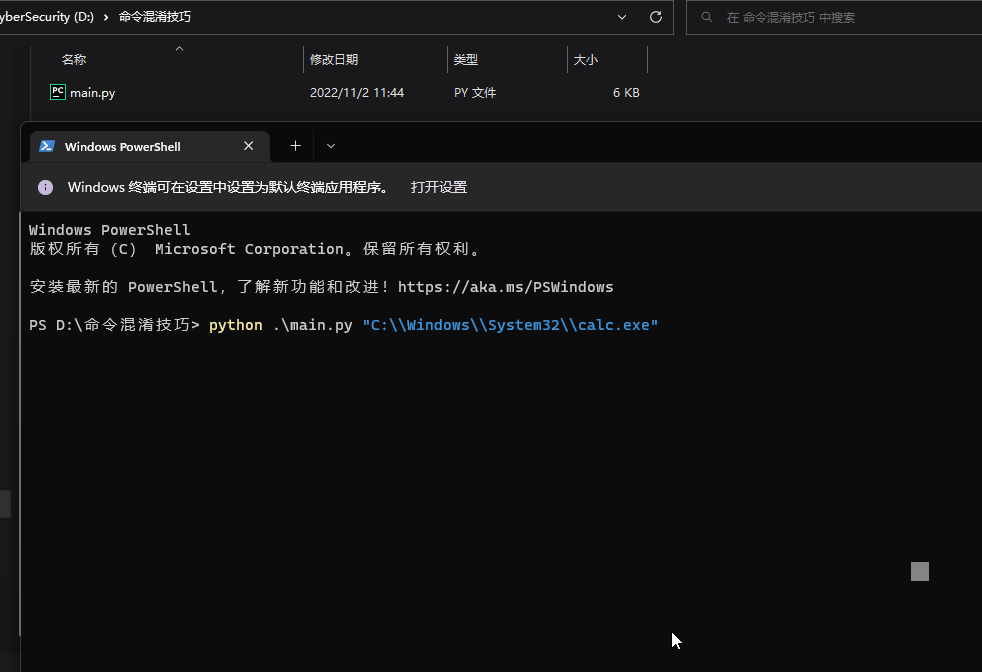Click the refresh icon in Explorer address bar

tap(656, 17)
